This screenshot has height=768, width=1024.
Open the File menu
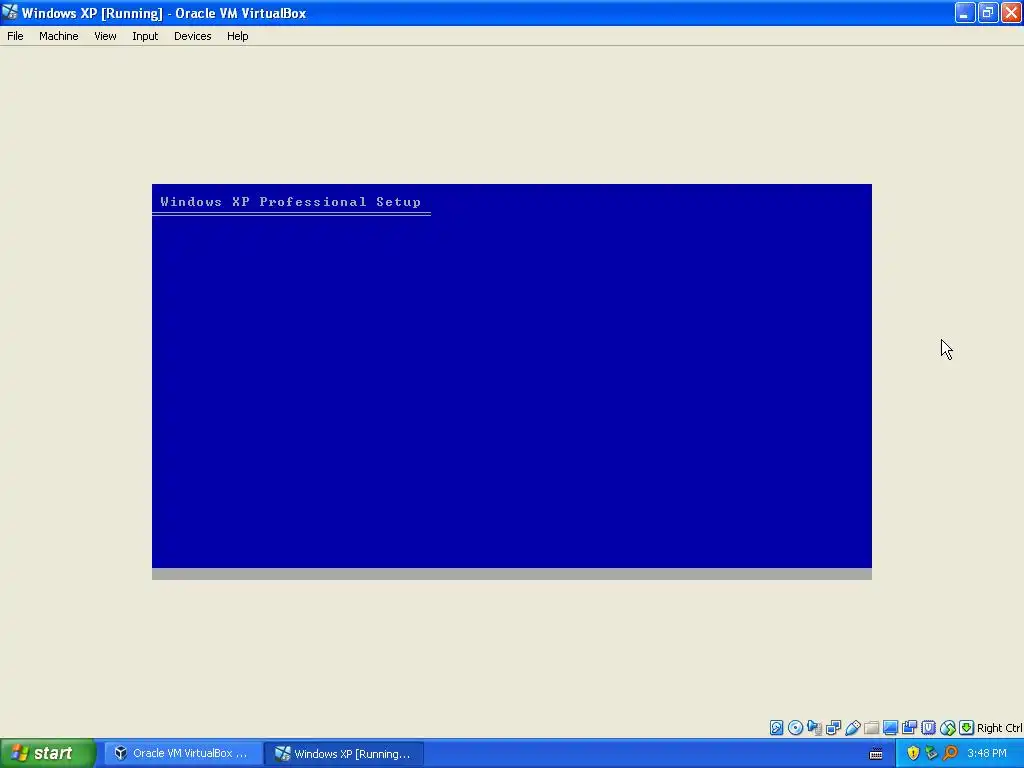coord(15,36)
